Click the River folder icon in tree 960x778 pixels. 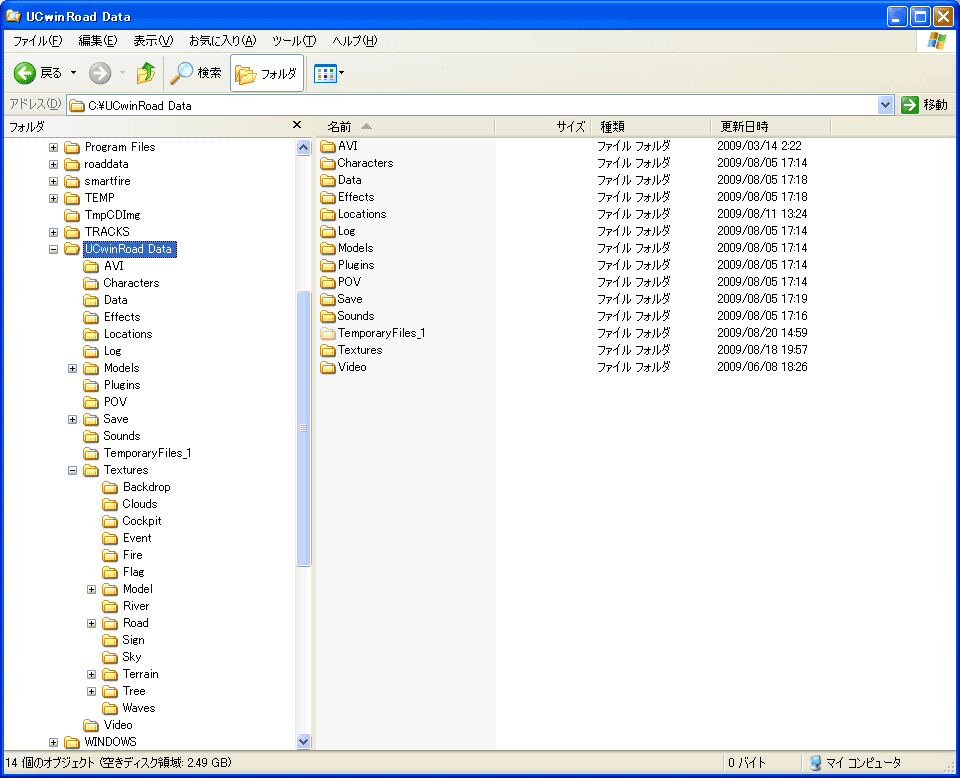(x=110, y=606)
